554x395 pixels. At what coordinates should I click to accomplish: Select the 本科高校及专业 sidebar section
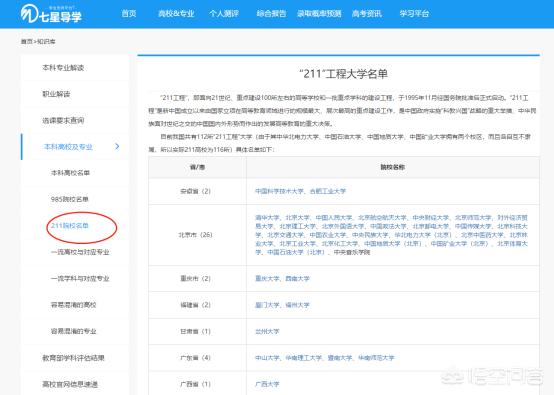(x=68, y=147)
